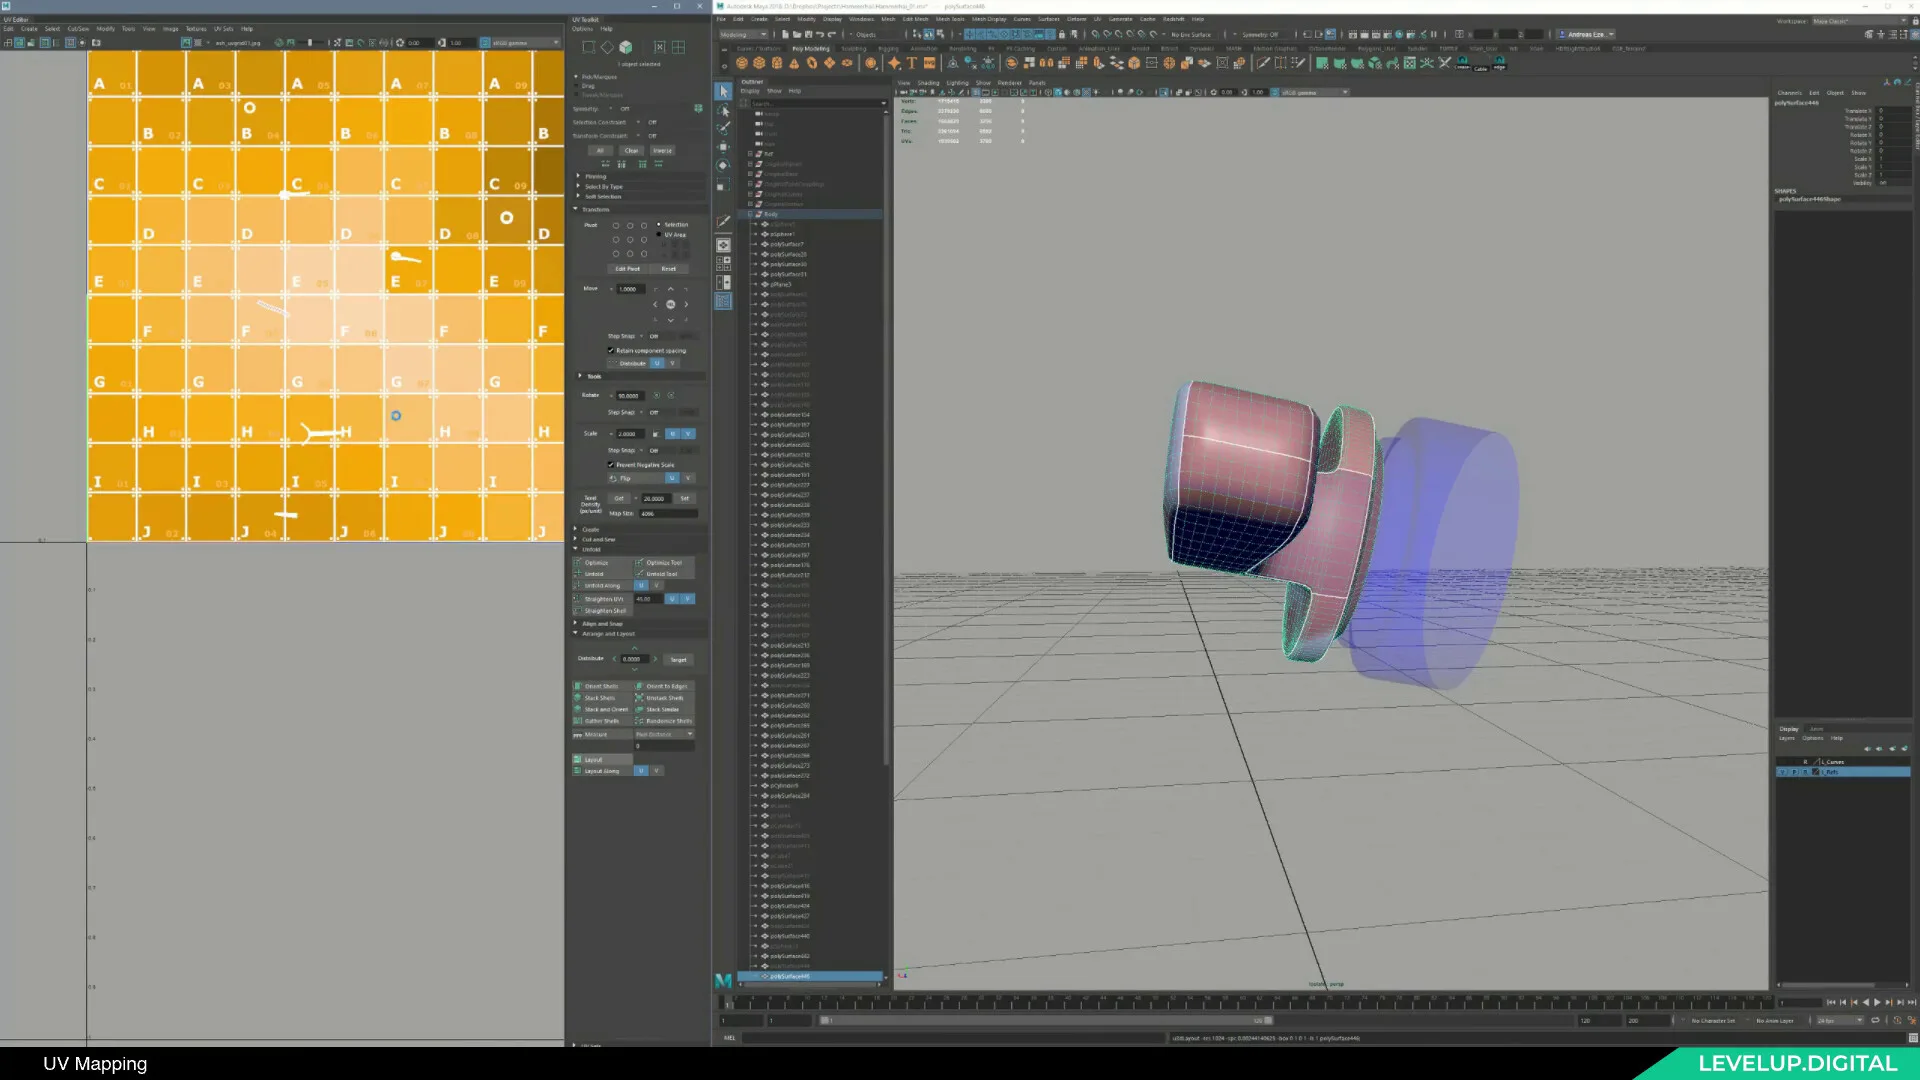Activate the Select tool arrow in the toolbox
The image size is (1920, 1080).
point(724,91)
